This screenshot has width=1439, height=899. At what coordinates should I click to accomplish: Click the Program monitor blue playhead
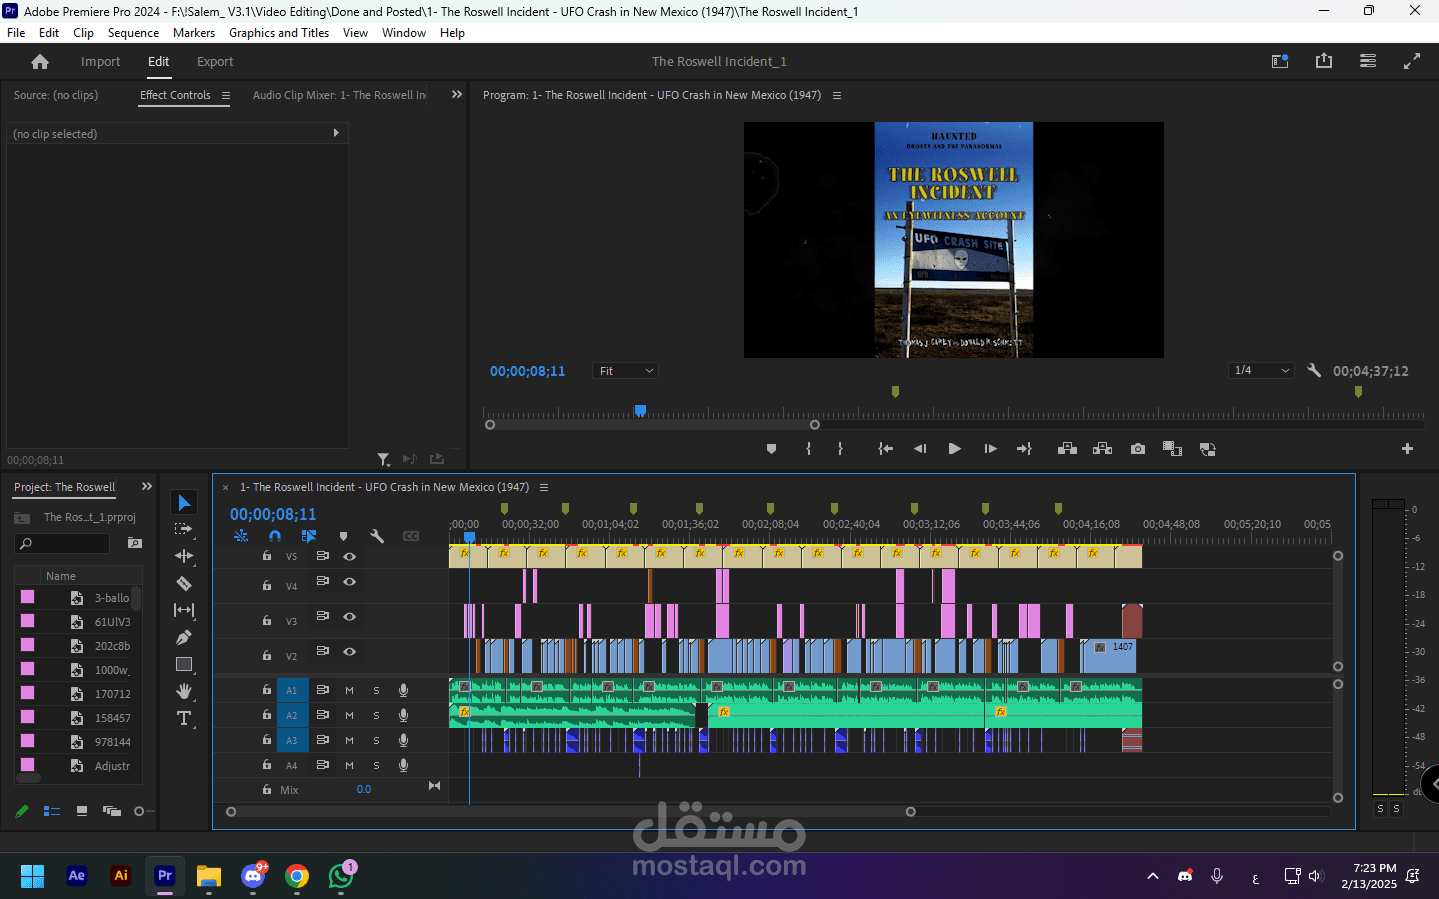click(x=640, y=410)
